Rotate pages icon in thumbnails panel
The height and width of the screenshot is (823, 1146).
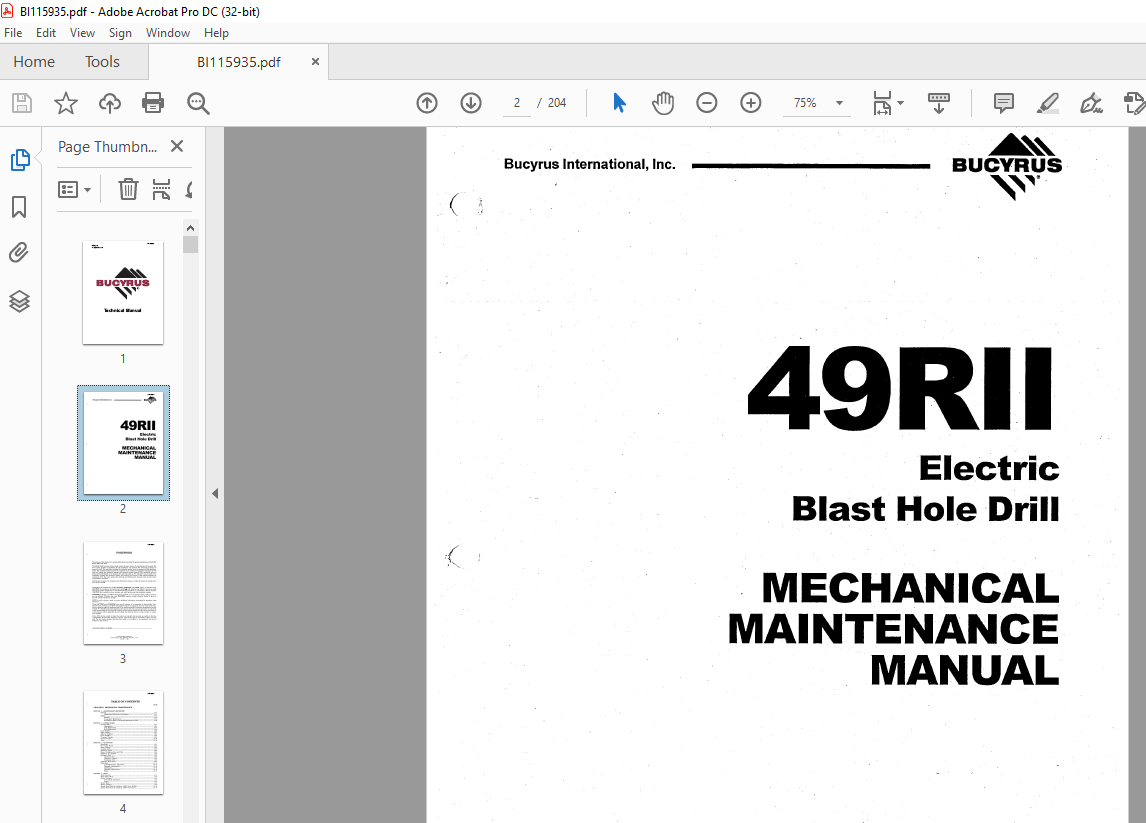pos(189,190)
